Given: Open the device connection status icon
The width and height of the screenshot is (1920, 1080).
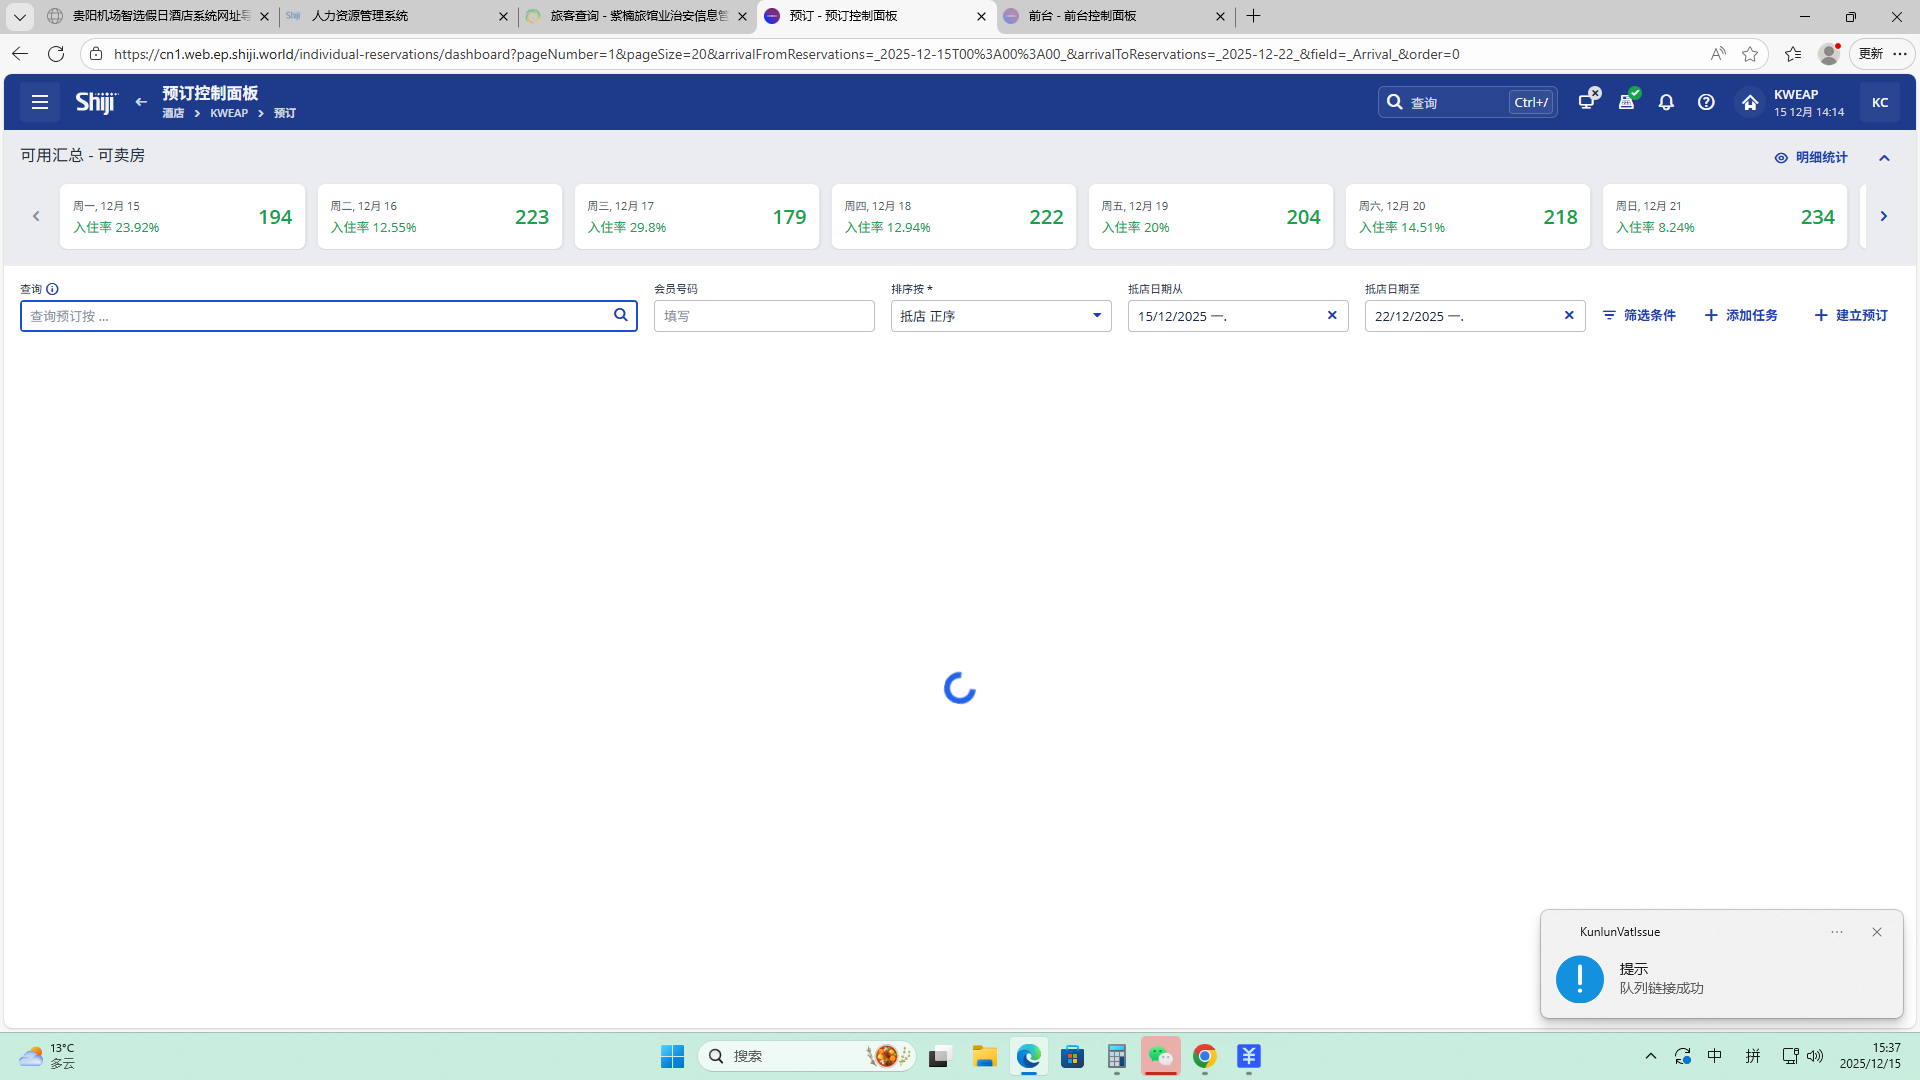Looking at the screenshot, I should 1587,101.
